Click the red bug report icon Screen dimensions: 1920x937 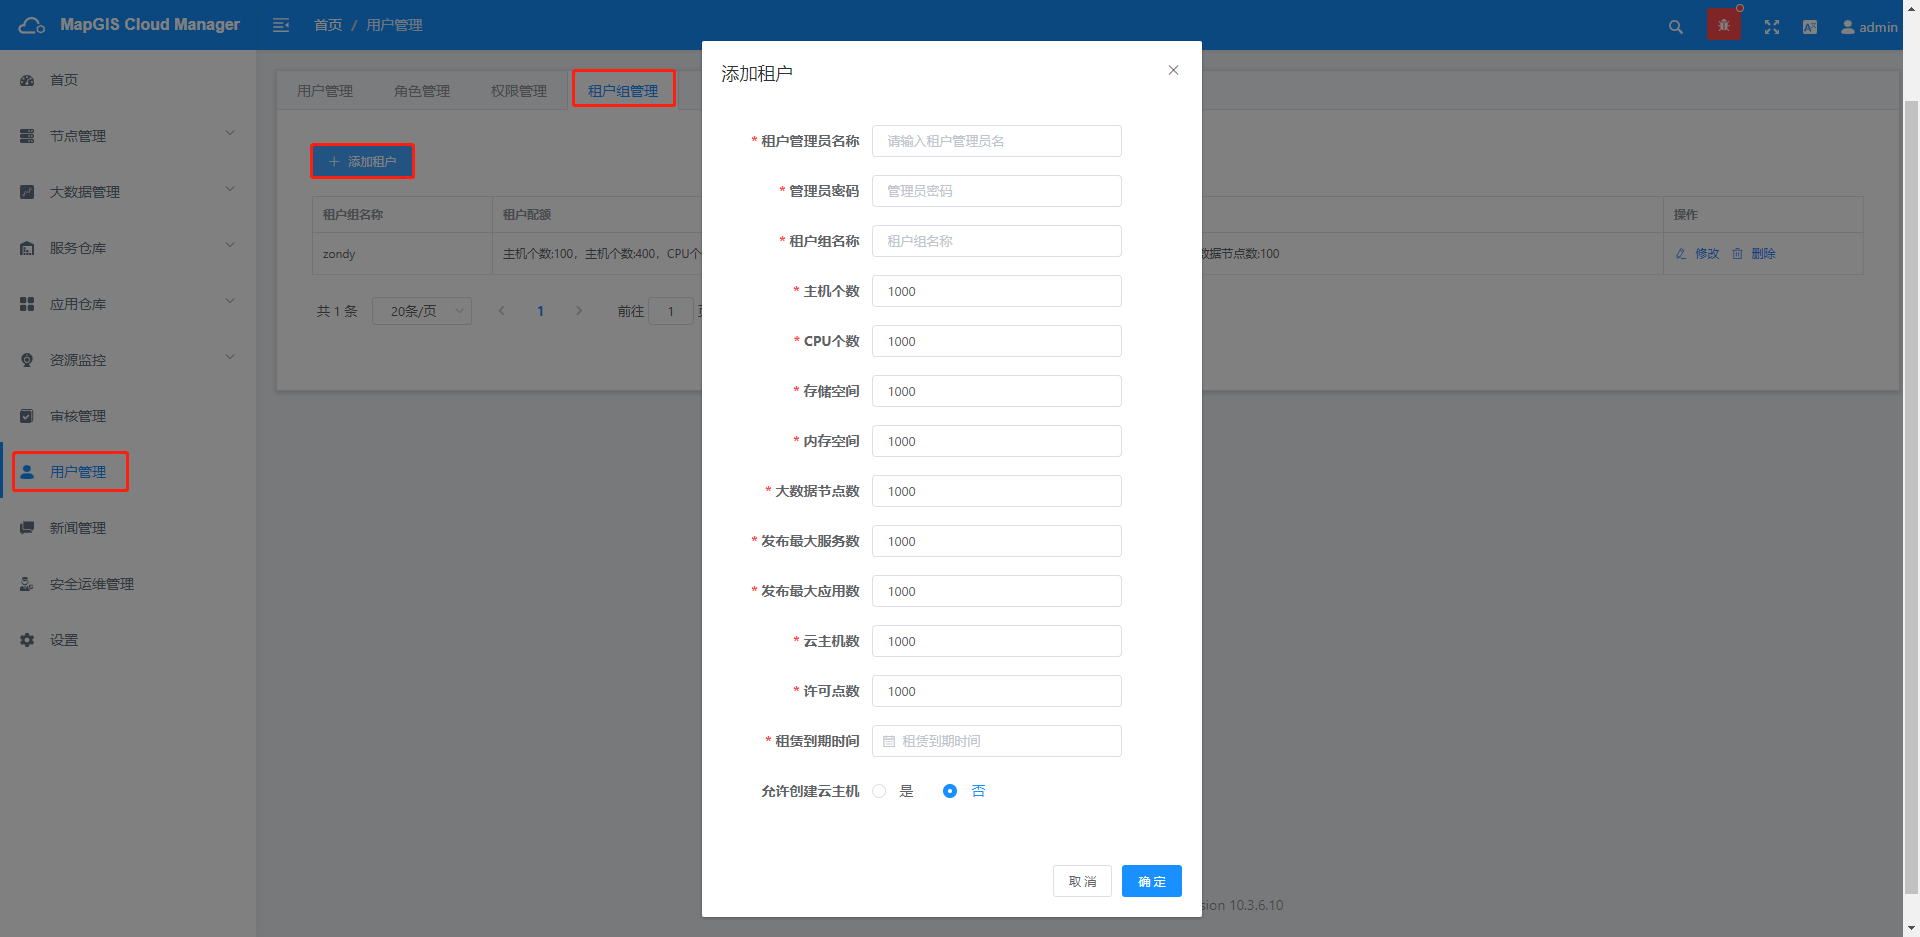1724,25
